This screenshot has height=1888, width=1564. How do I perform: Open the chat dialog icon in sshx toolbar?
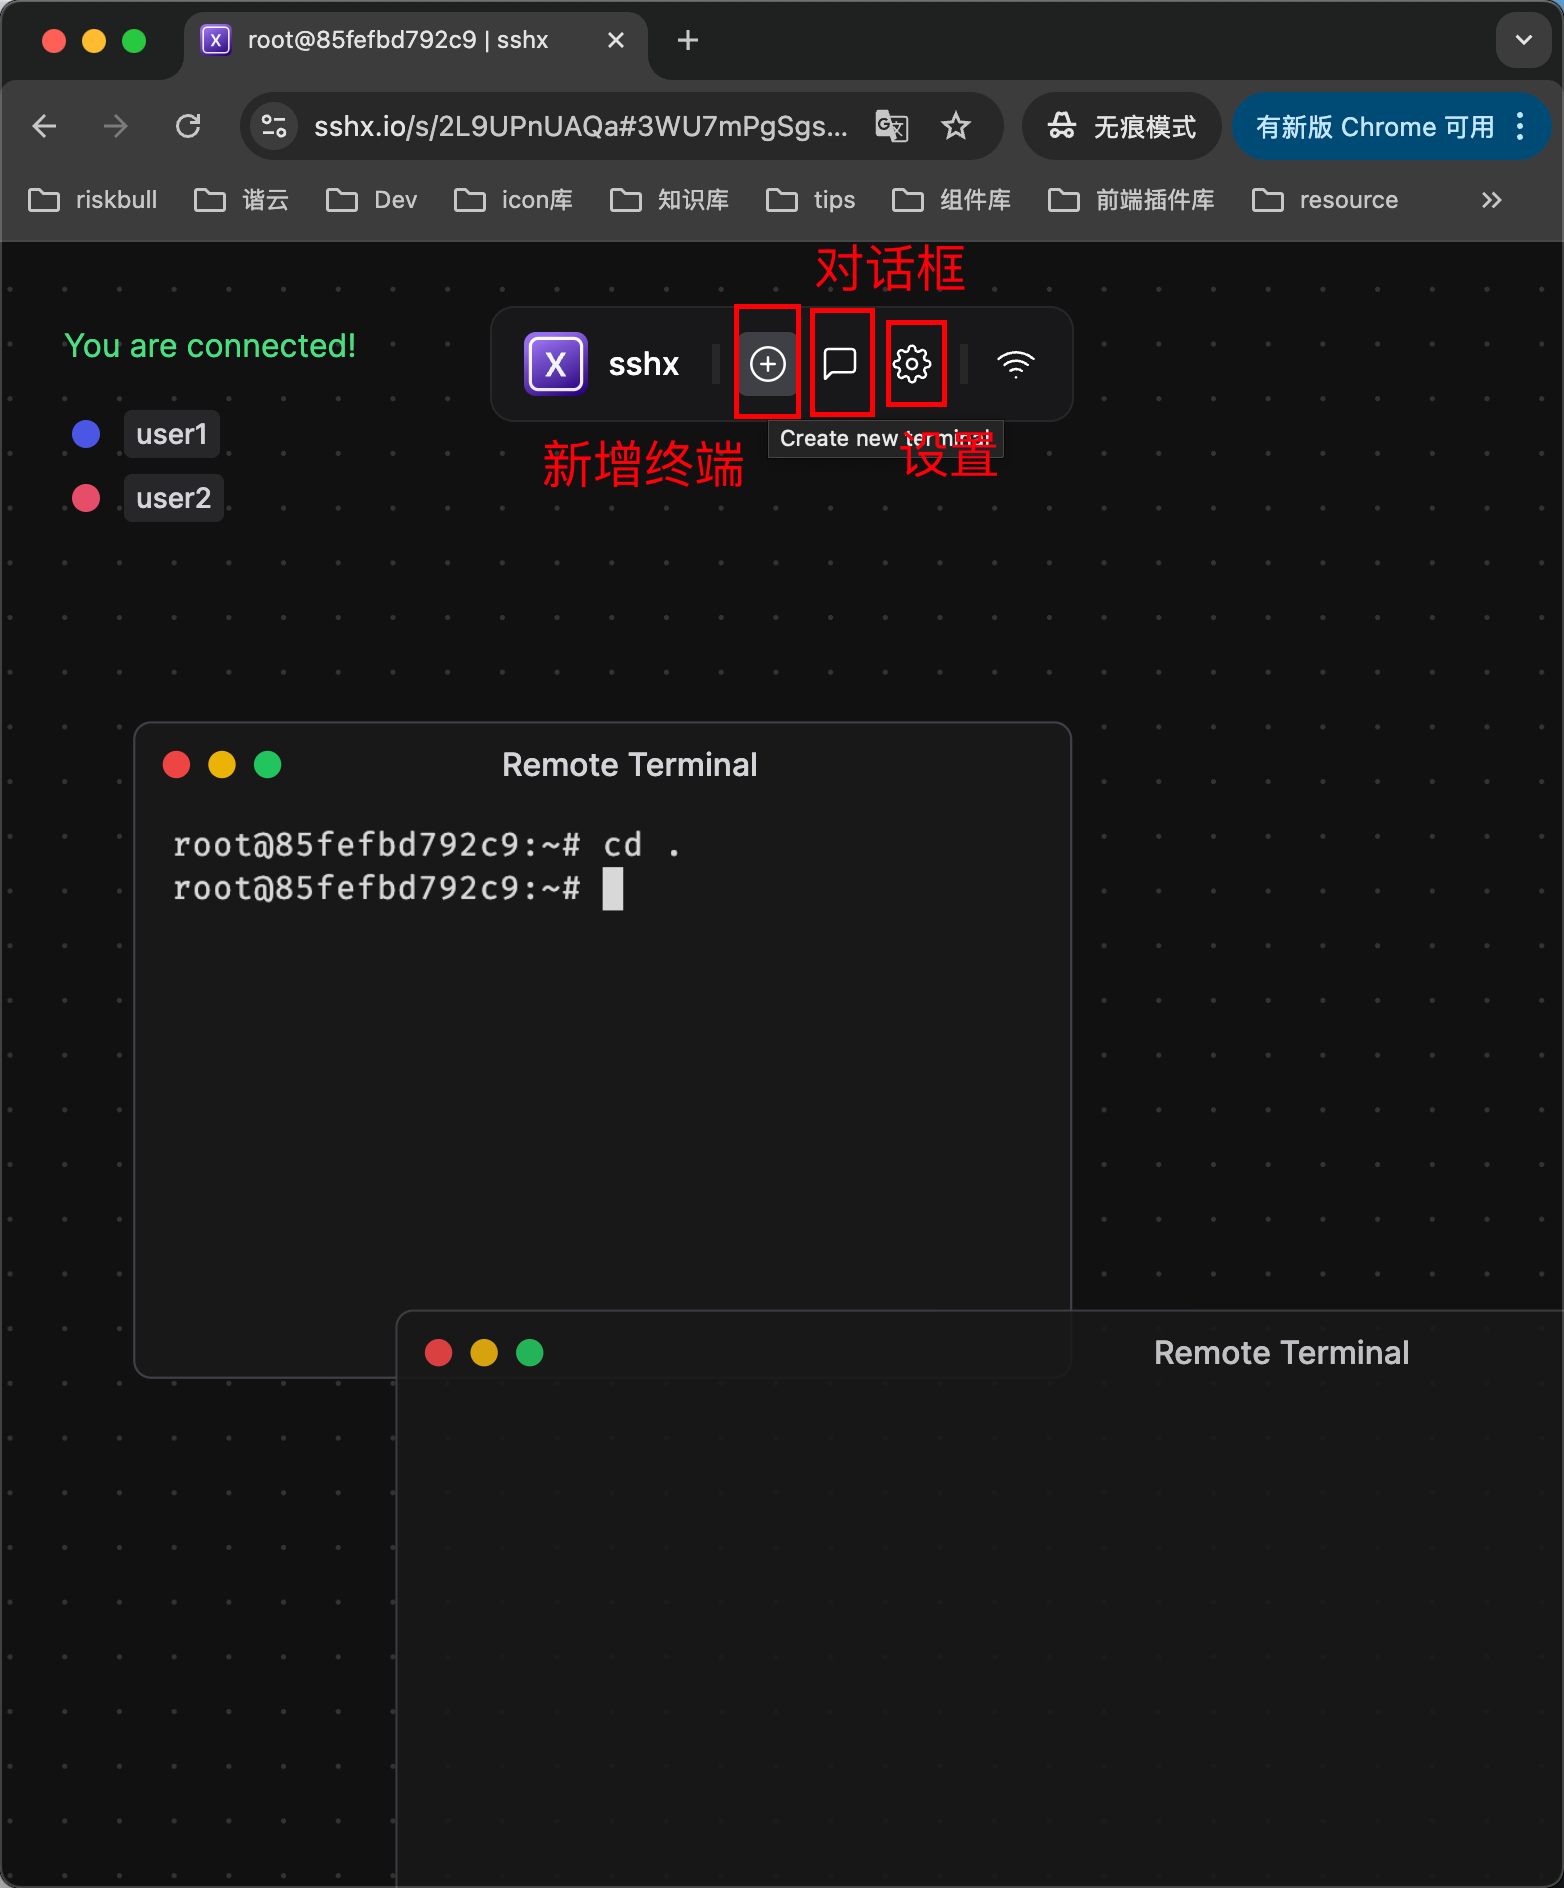(840, 364)
